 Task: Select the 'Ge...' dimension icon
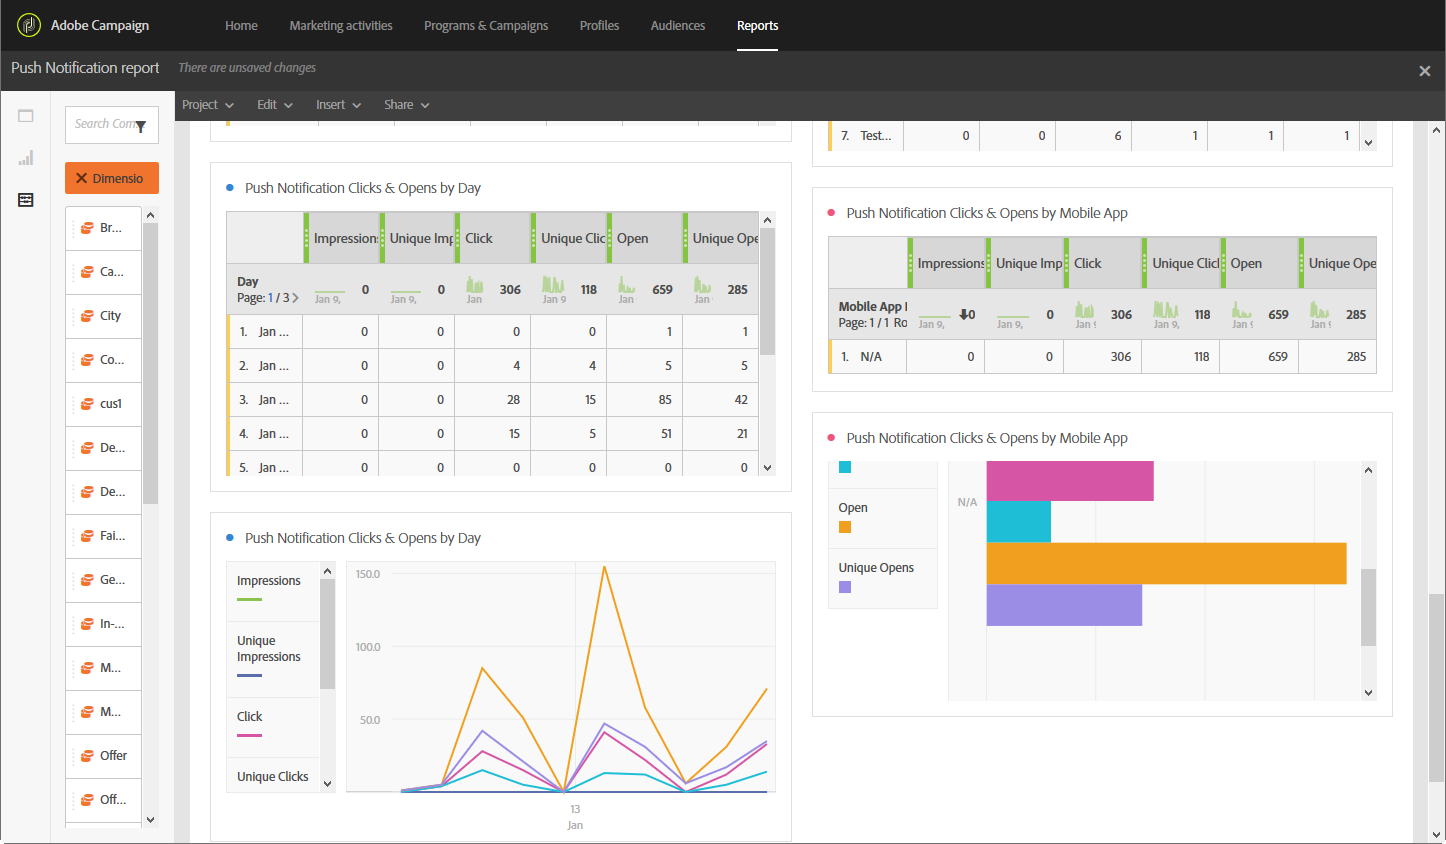coord(88,580)
